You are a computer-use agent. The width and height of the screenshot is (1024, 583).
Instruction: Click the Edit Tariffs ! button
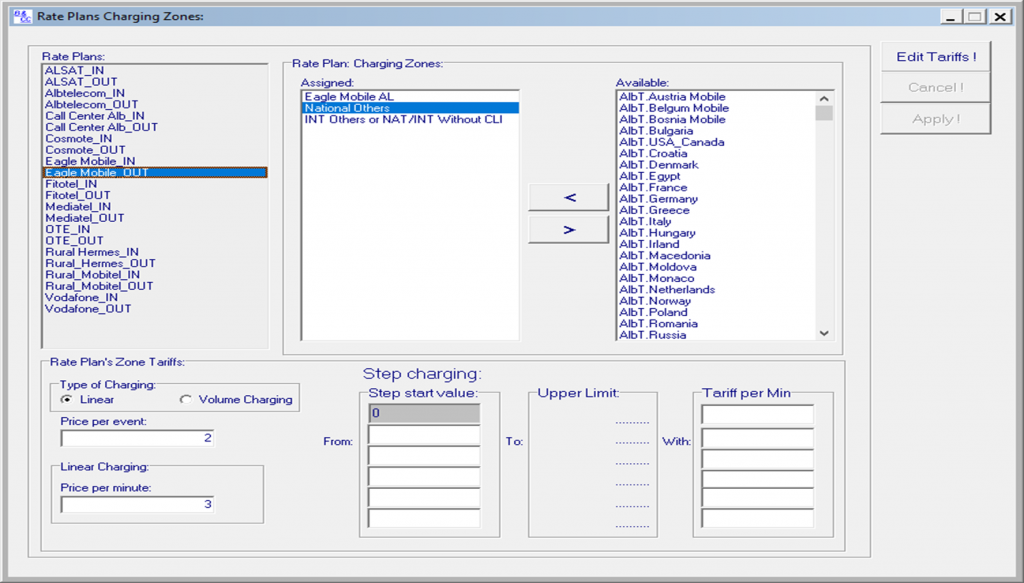coord(935,57)
